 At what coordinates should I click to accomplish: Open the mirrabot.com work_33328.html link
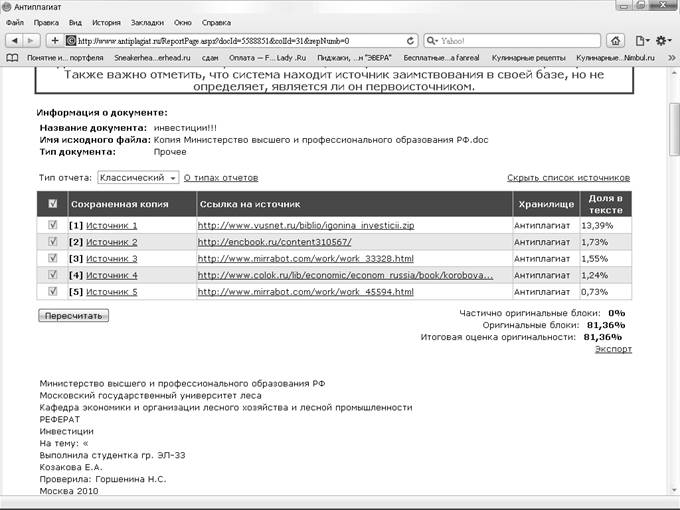[x=305, y=259]
